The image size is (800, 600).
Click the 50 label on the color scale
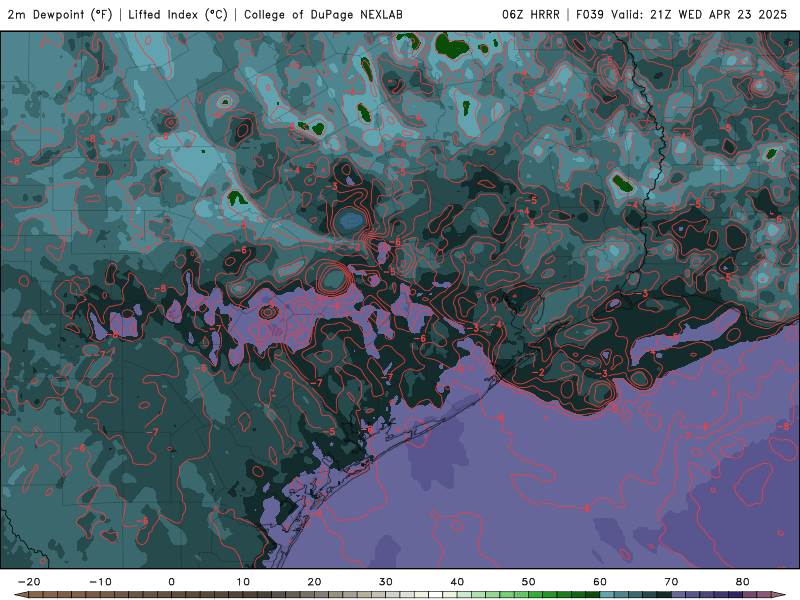(529, 582)
